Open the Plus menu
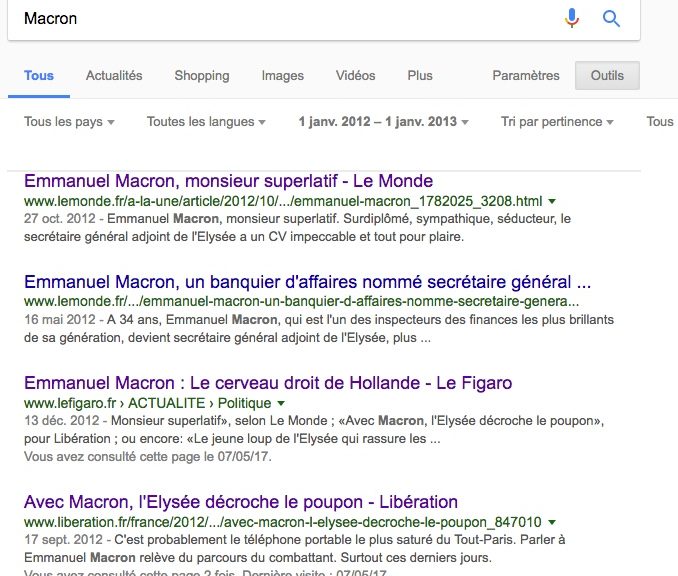 (x=420, y=76)
